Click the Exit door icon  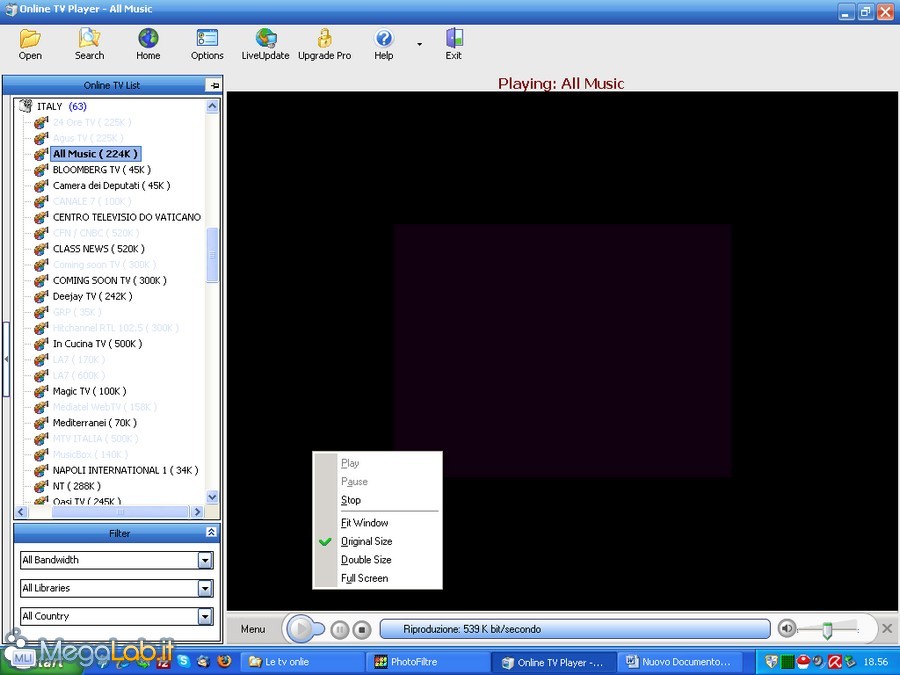454,44
